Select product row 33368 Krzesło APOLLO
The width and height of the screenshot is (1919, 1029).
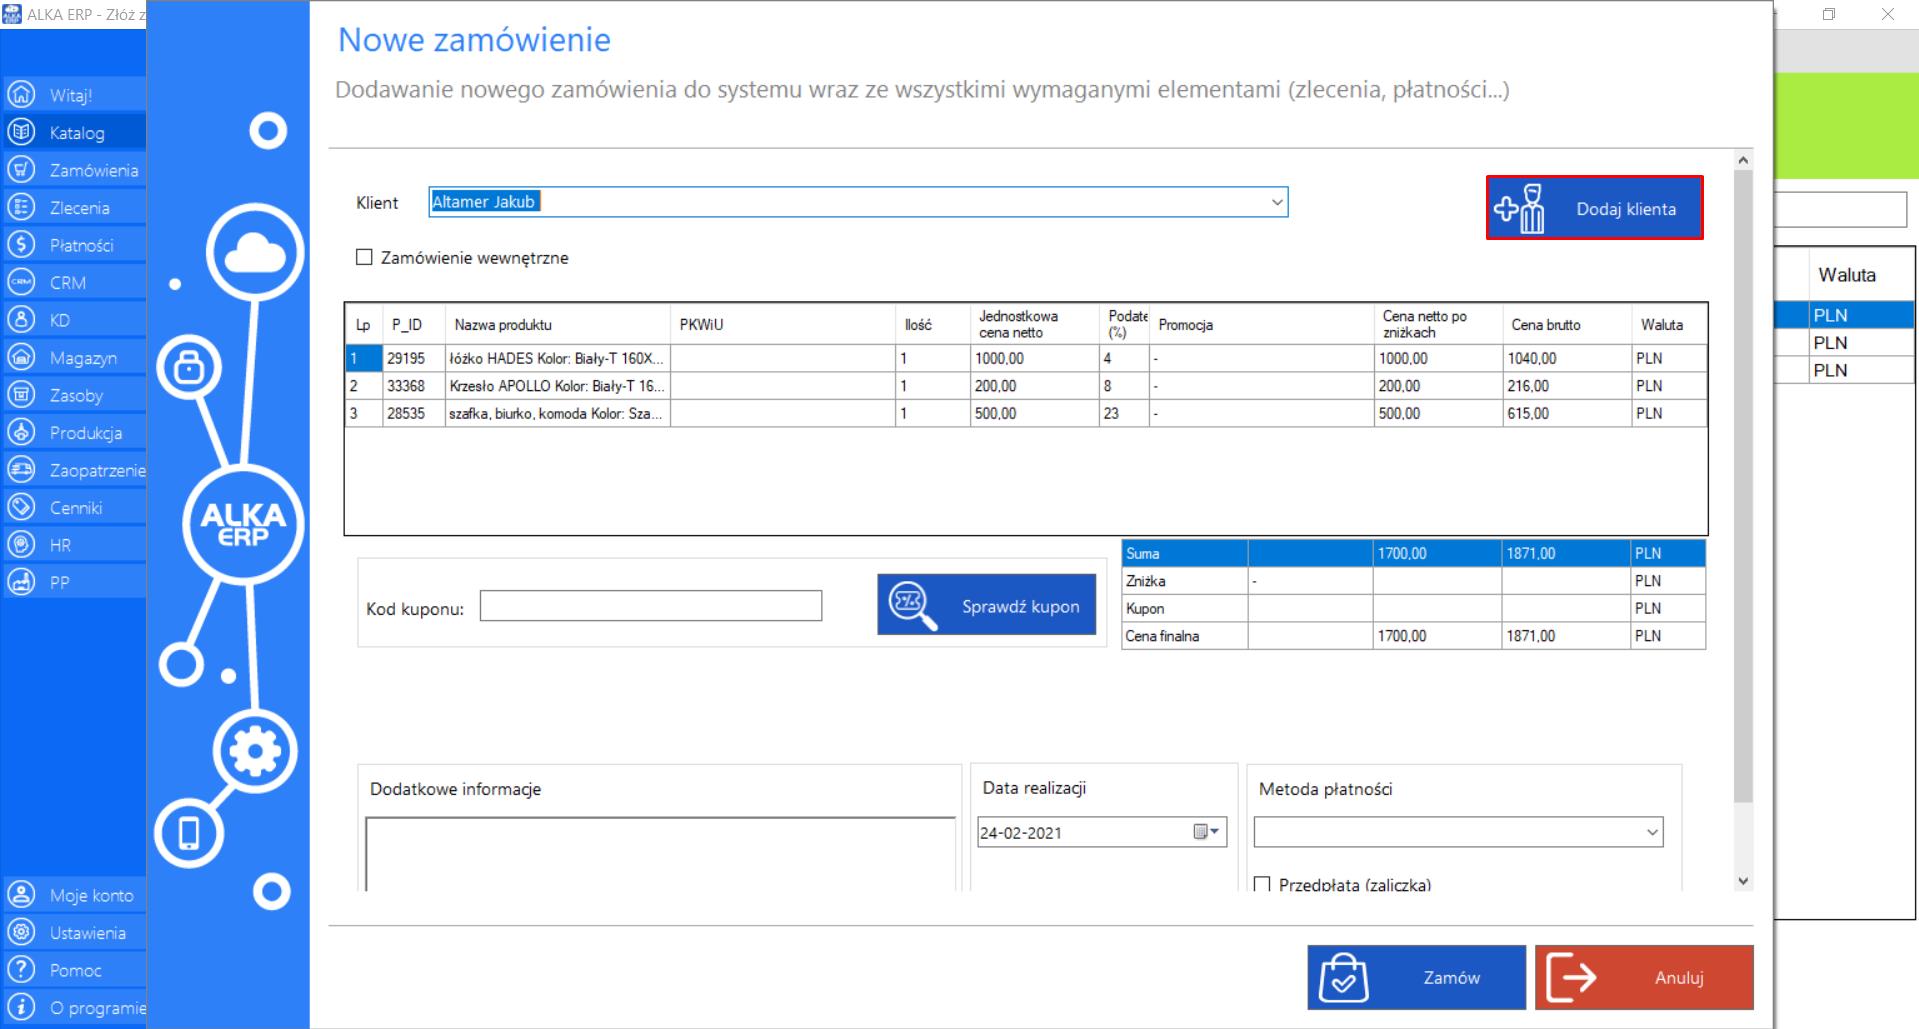(1025, 385)
